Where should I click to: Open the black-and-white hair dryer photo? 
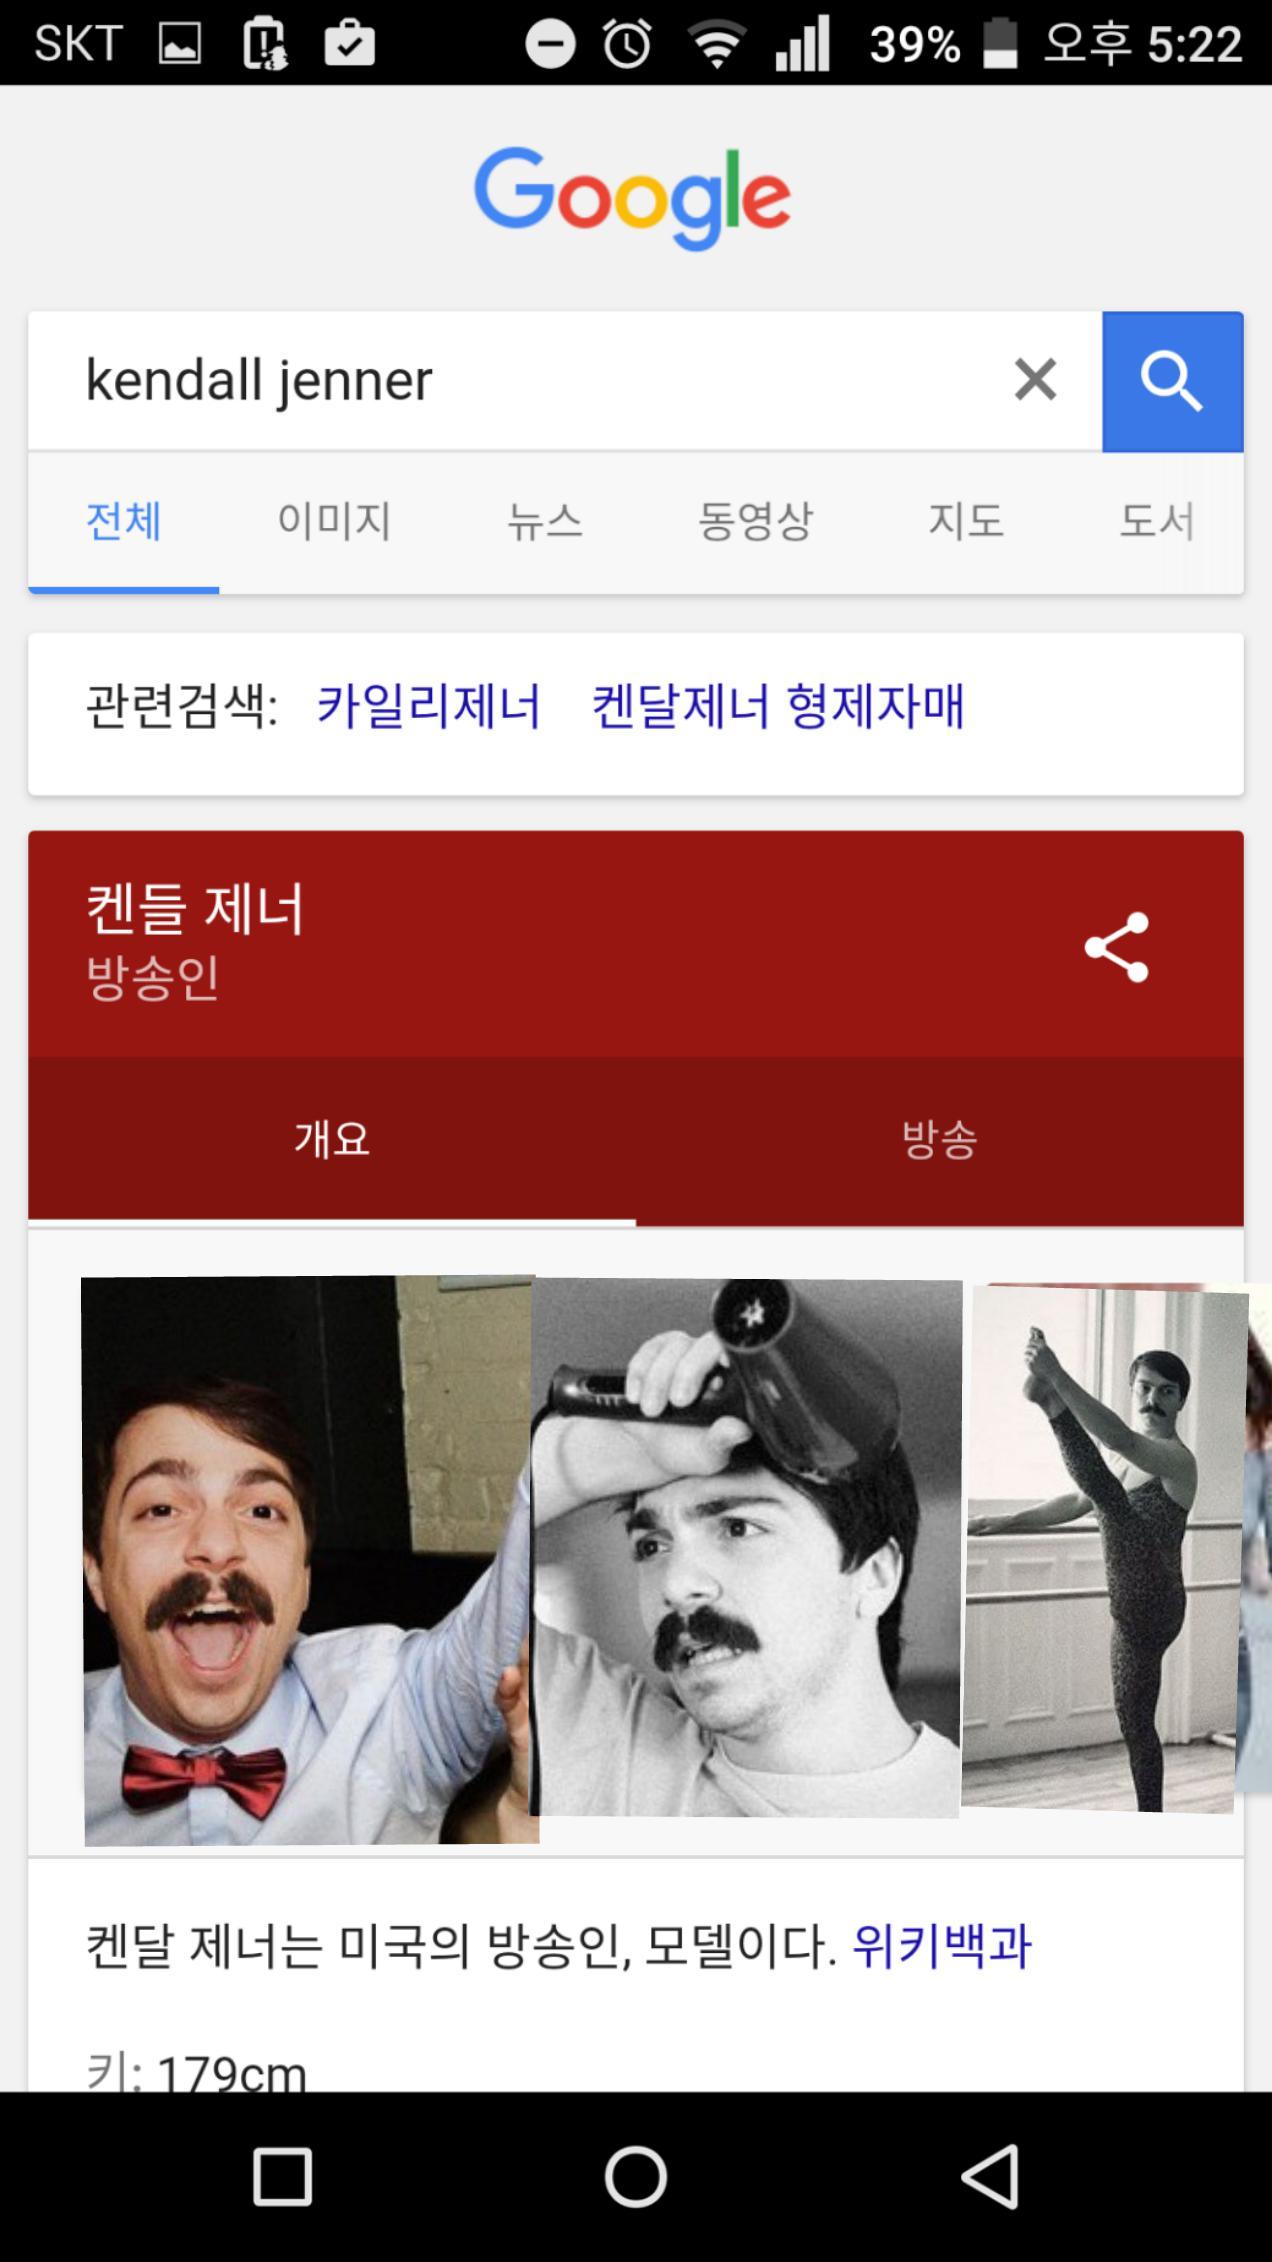(745, 1548)
